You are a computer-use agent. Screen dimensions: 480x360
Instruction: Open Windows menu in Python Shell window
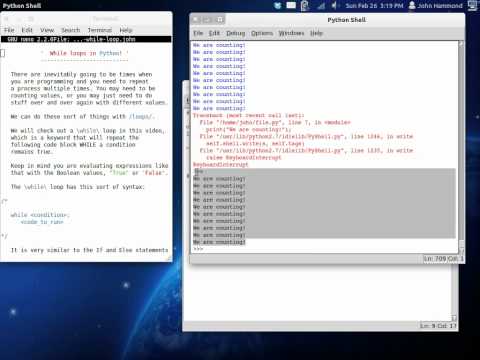coord(291,33)
